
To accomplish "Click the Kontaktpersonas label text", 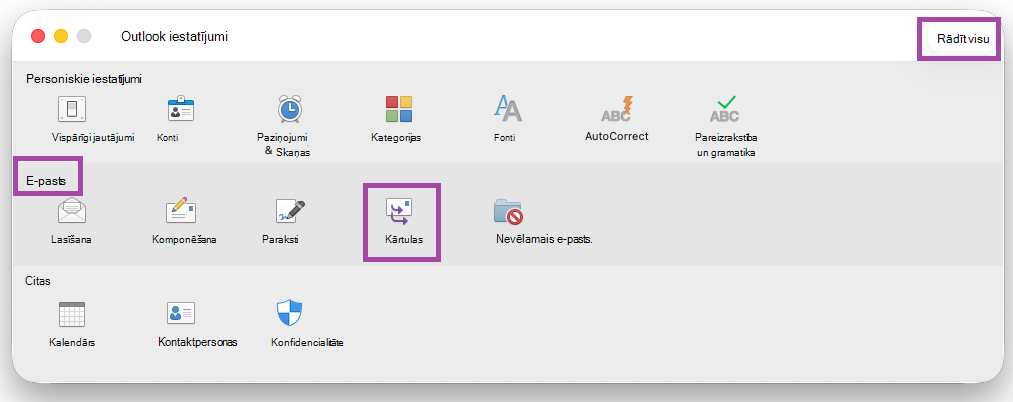I will point(198,342).
